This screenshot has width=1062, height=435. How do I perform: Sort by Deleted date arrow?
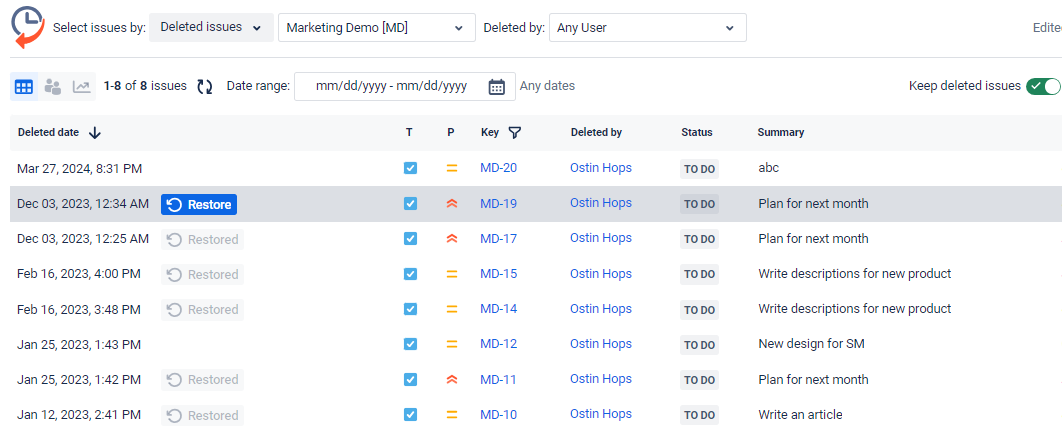tap(95, 132)
